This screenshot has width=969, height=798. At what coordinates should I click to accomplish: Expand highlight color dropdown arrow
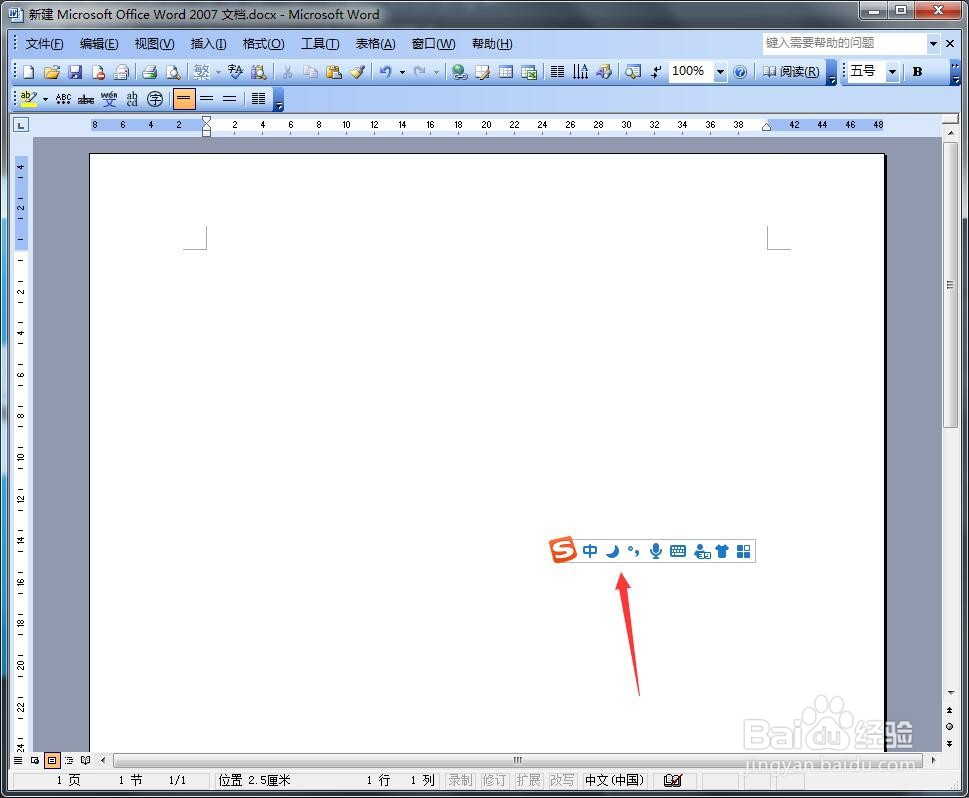tap(45, 98)
